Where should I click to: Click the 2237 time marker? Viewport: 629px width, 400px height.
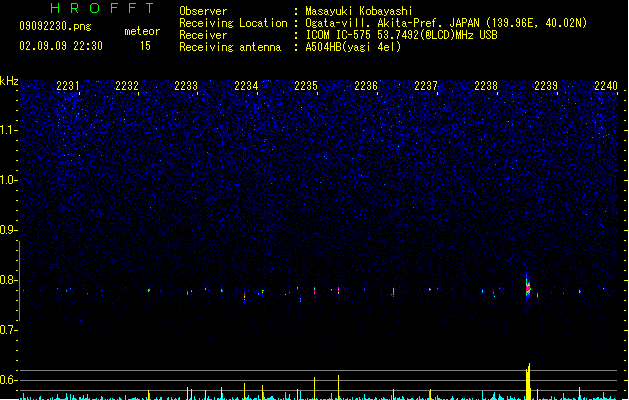pos(426,86)
